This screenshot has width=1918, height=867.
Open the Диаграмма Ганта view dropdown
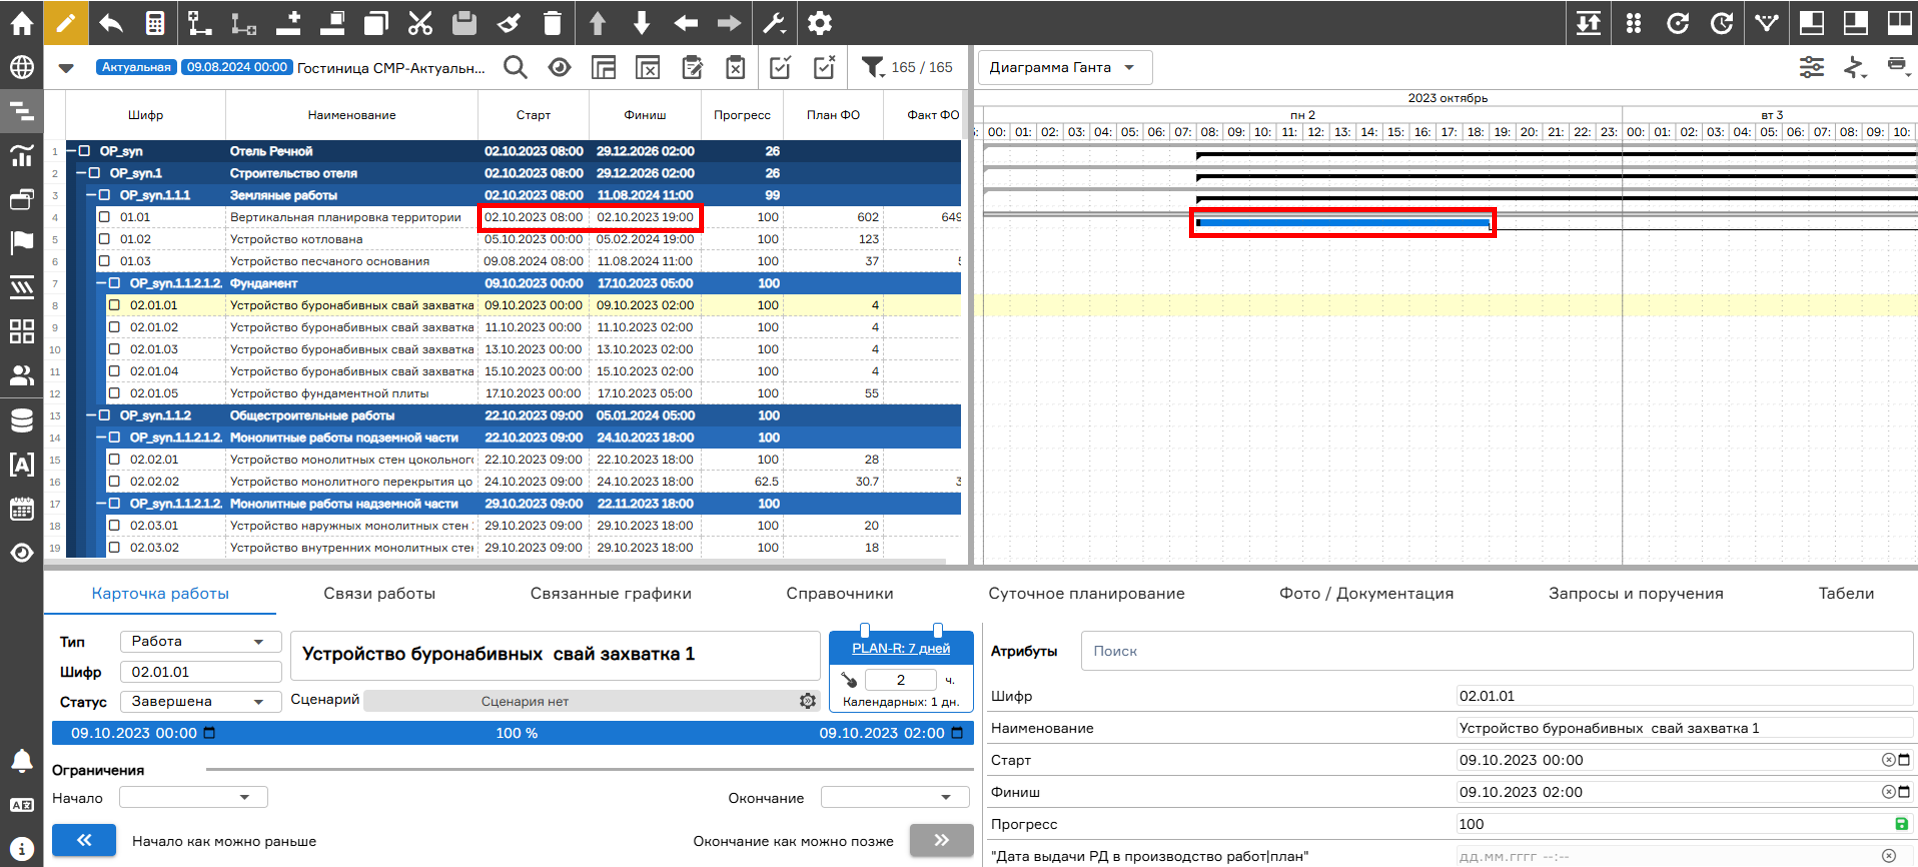tap(1064, 67)
